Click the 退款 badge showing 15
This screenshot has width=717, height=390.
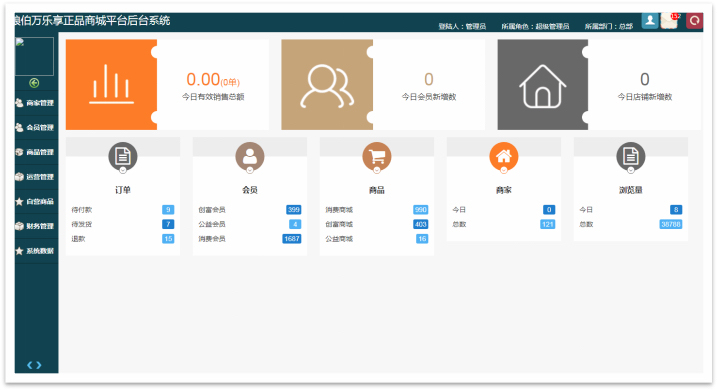(x=168, y=239)
